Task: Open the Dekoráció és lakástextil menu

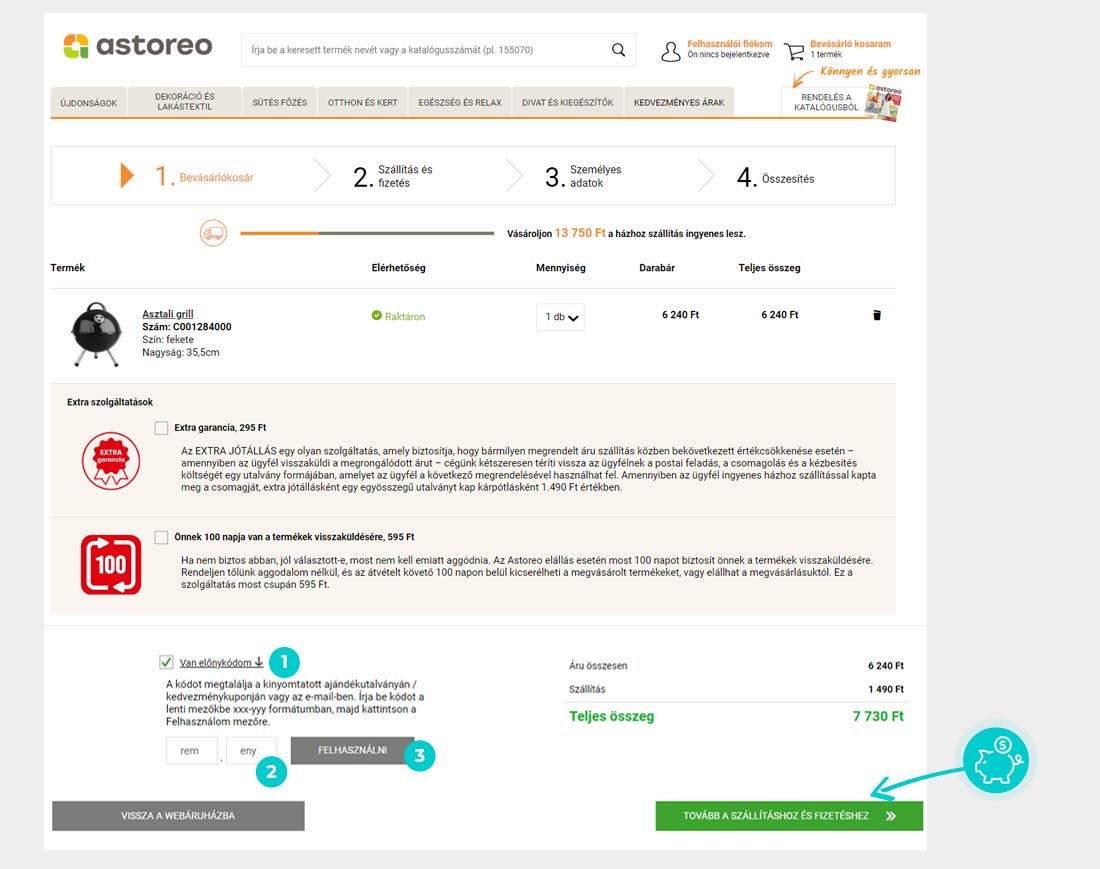Action: click(185, 102)
